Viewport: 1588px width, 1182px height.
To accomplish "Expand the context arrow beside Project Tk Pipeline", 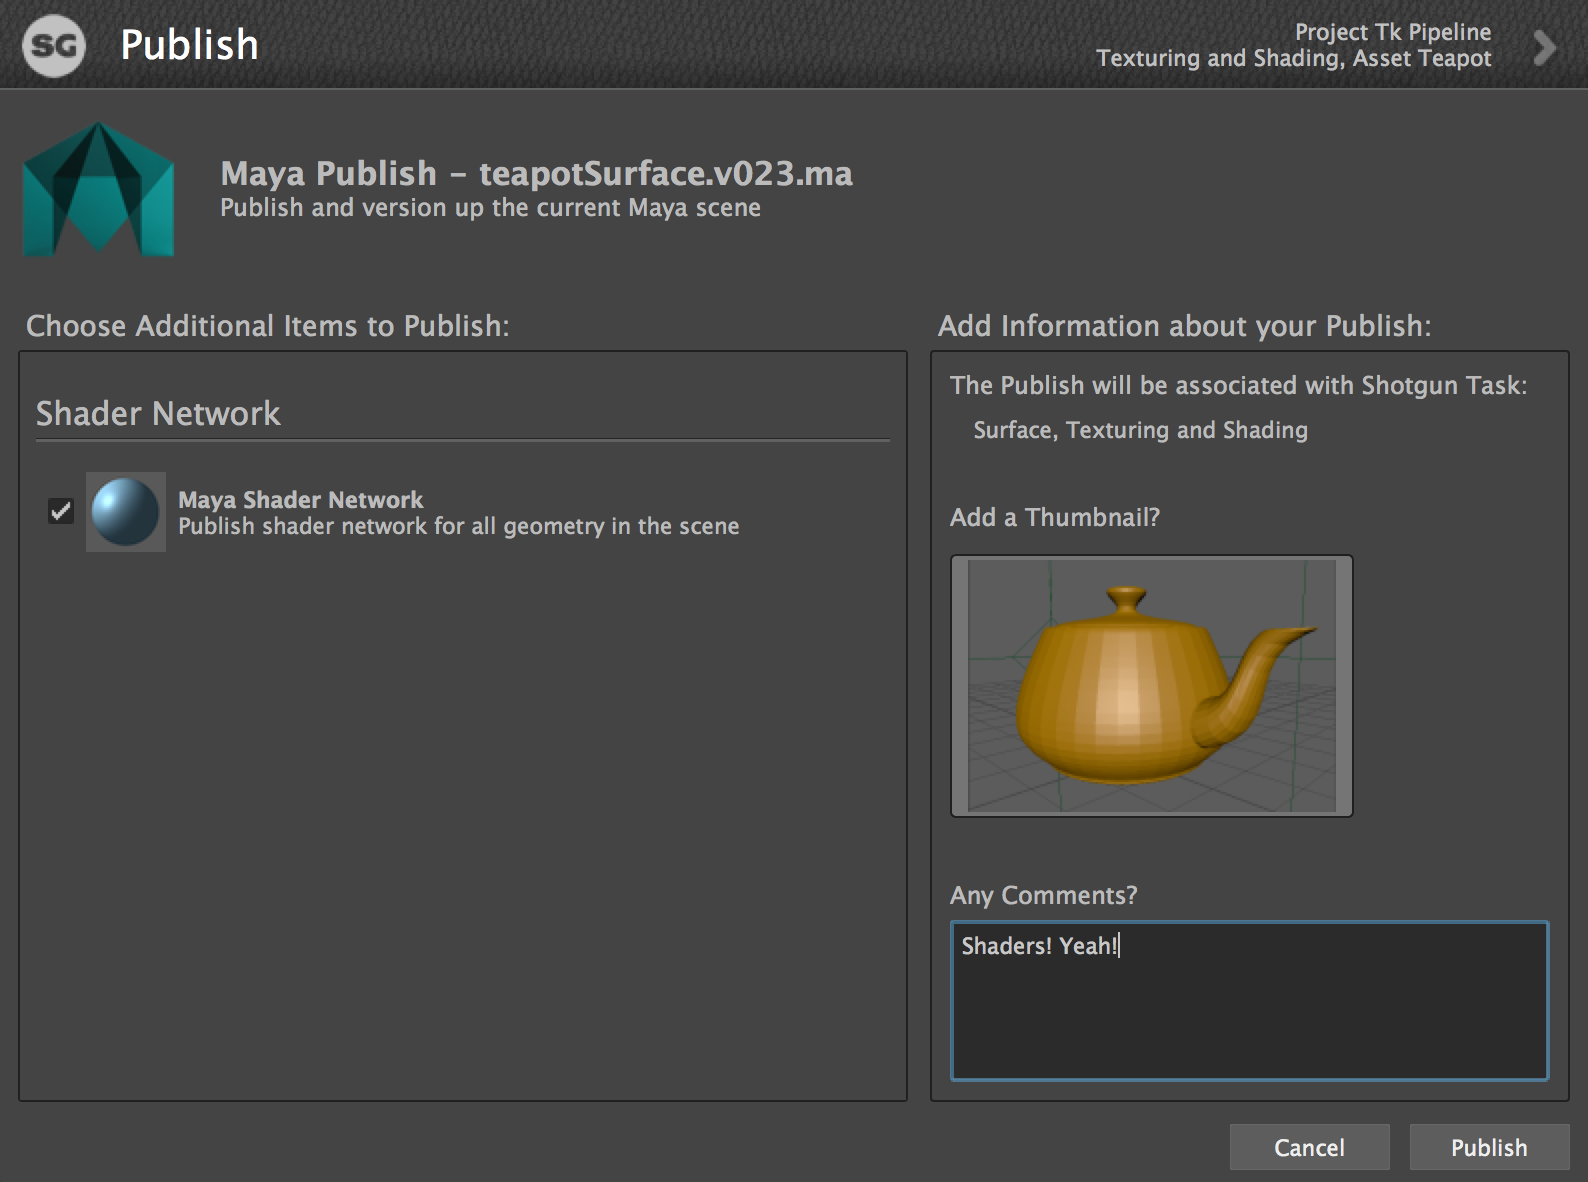I will click(1545, 47).
